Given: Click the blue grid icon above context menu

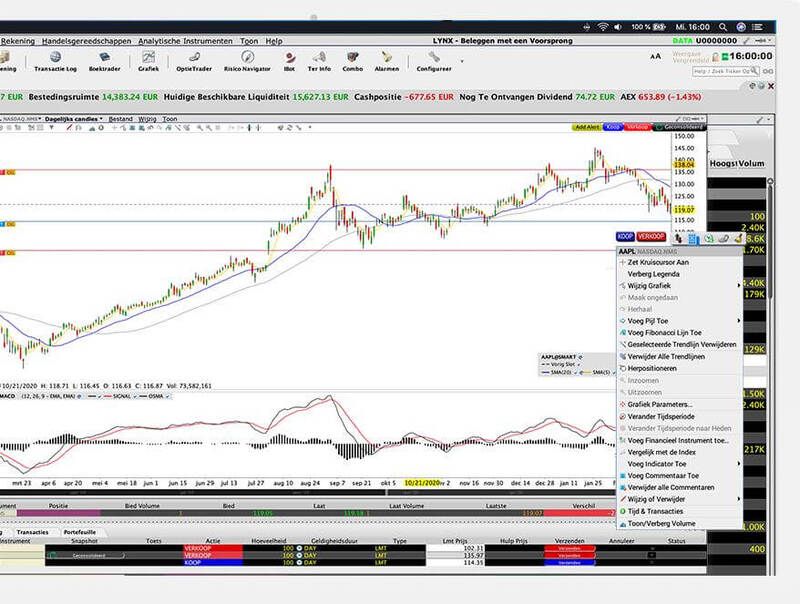Looking at the screenshot, I should [x=693, y=238].
